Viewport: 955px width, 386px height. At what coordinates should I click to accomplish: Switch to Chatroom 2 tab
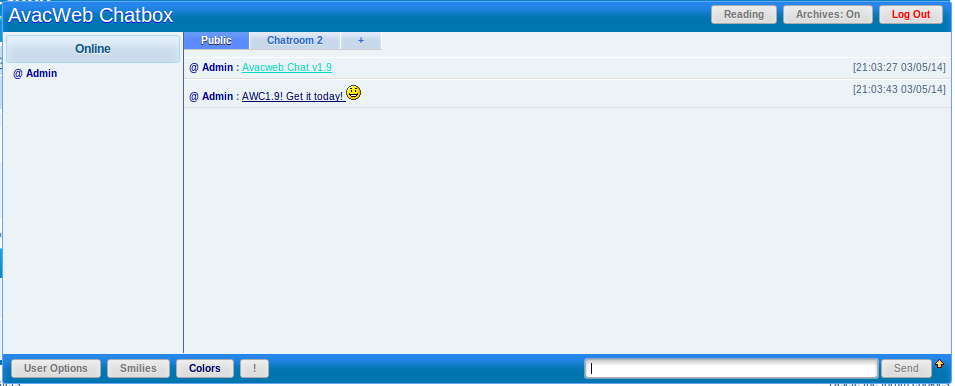coord(295,40)
